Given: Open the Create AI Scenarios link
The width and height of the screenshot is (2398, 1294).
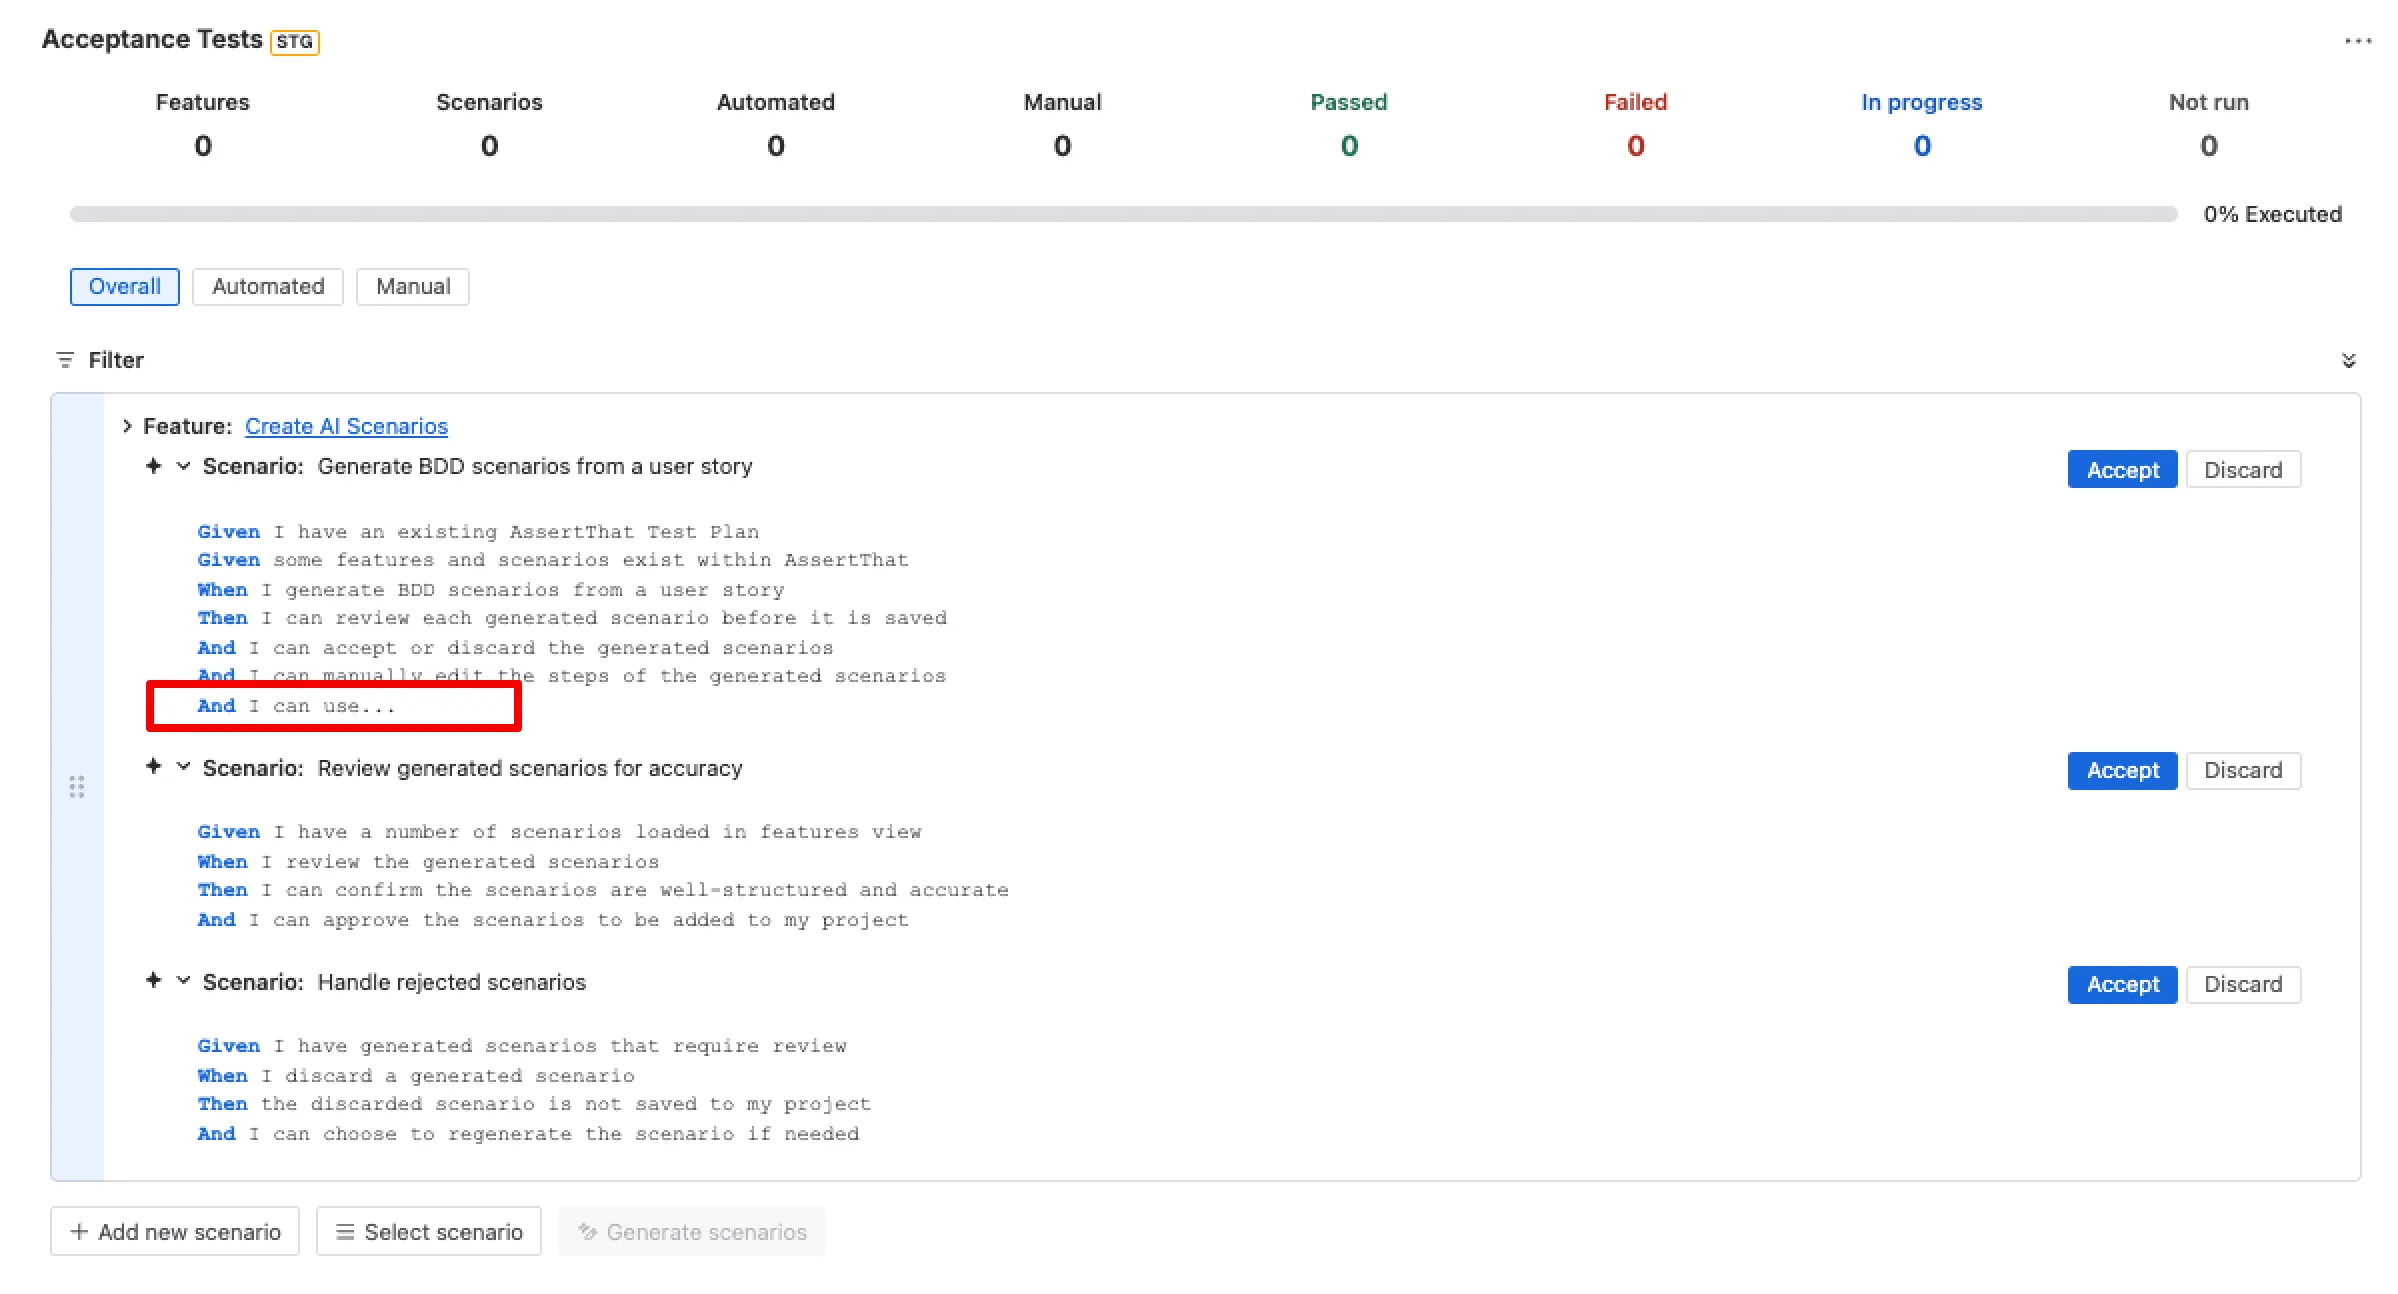Looking at the screenshot, I should pos(346,427).
